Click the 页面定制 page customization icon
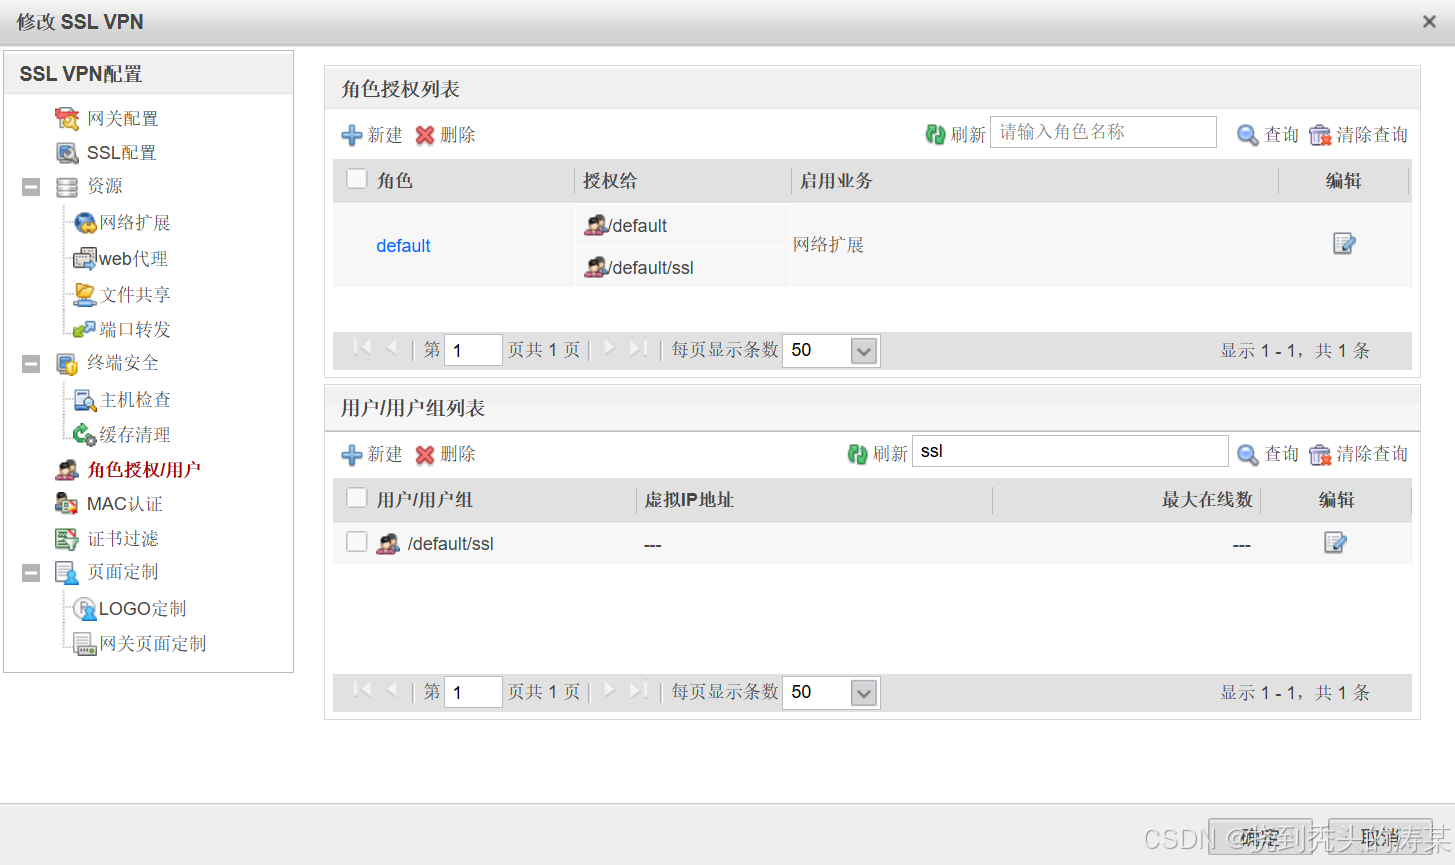 [67, 573]
